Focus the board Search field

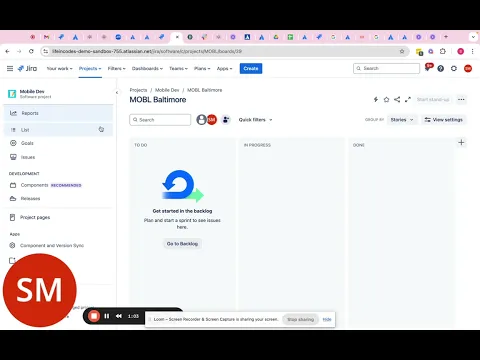pyautogui.click(x=160, y=120)
